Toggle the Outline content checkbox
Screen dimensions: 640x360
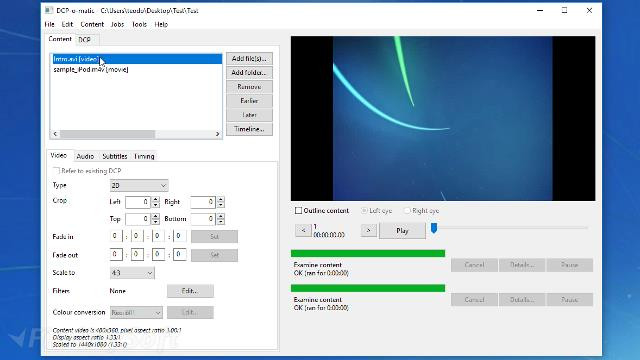click(299, 211)
